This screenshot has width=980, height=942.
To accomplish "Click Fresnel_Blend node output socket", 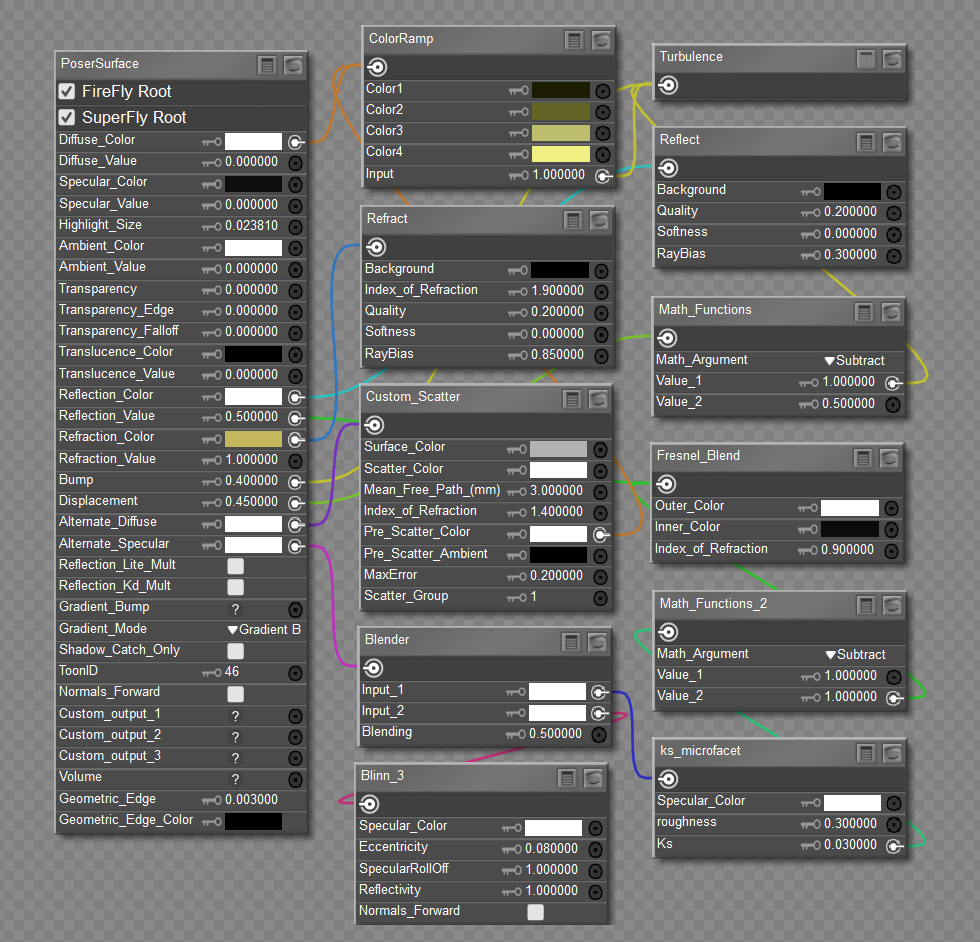I will (x=666, y=484).
